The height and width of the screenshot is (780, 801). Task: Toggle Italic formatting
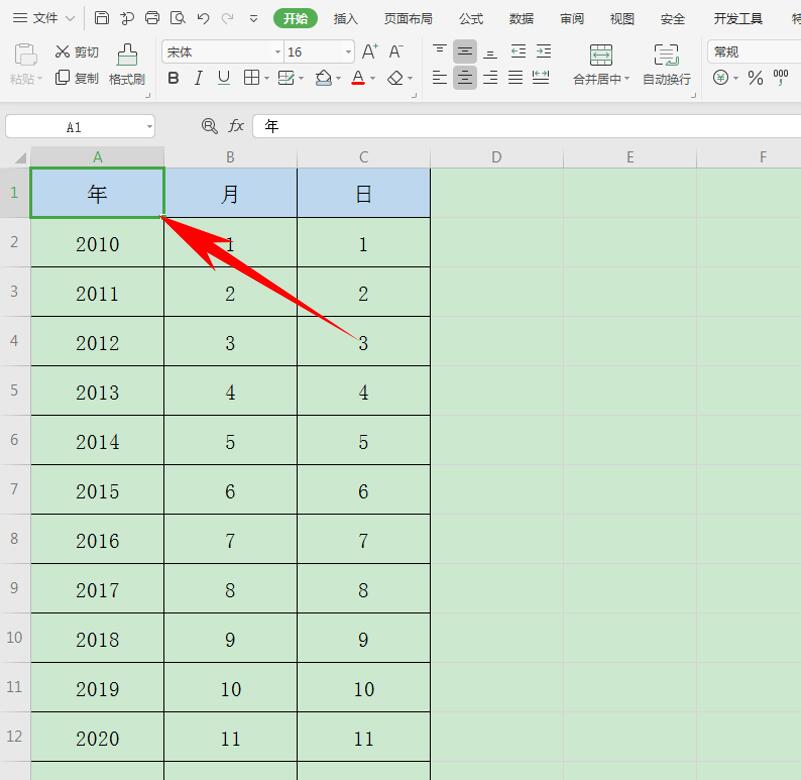198,78
